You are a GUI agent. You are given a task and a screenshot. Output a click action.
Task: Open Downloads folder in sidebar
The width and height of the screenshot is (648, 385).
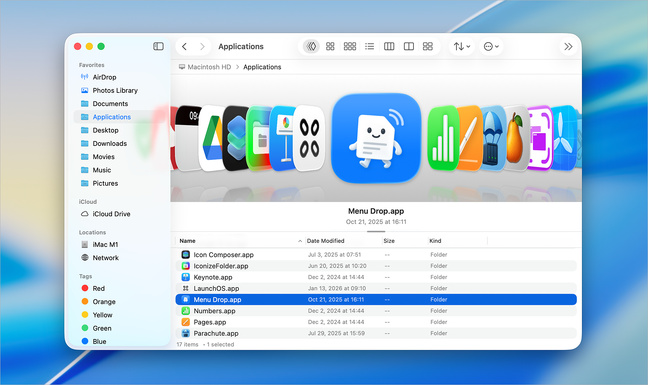coord(110,143)
